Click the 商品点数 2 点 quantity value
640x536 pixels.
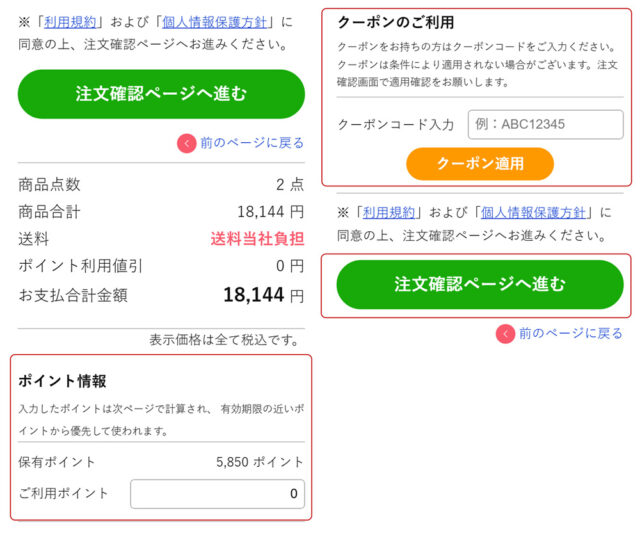[x=289, y=185]
